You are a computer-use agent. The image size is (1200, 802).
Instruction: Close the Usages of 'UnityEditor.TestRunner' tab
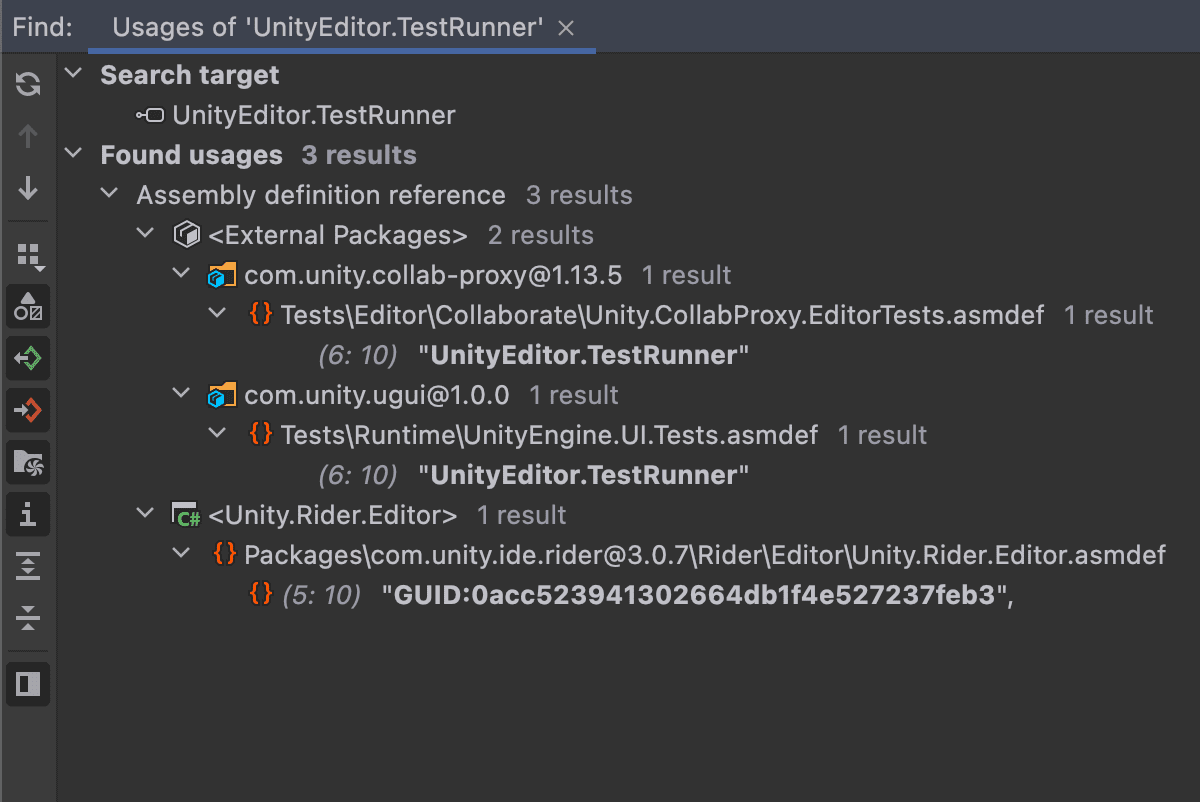tap(566, 28)
